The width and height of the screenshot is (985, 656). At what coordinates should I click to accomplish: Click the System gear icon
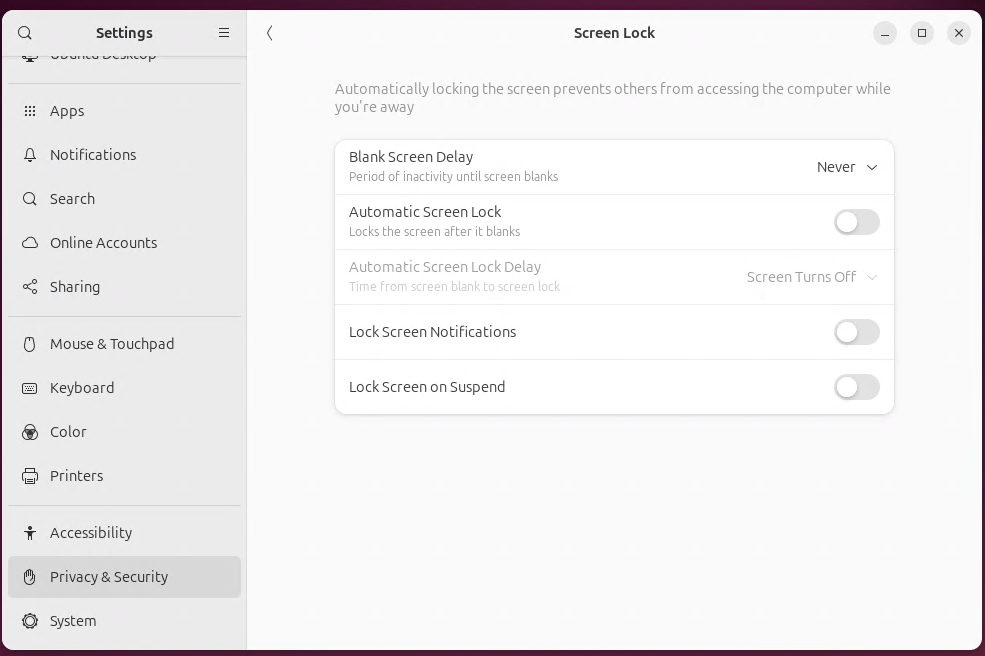coord(30,621)
